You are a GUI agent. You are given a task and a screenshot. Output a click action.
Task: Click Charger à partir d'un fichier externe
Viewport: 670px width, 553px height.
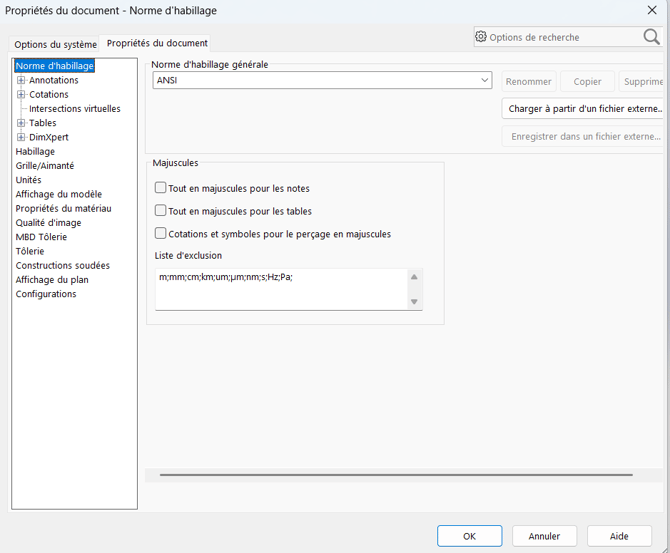click(x=584, y=109)
